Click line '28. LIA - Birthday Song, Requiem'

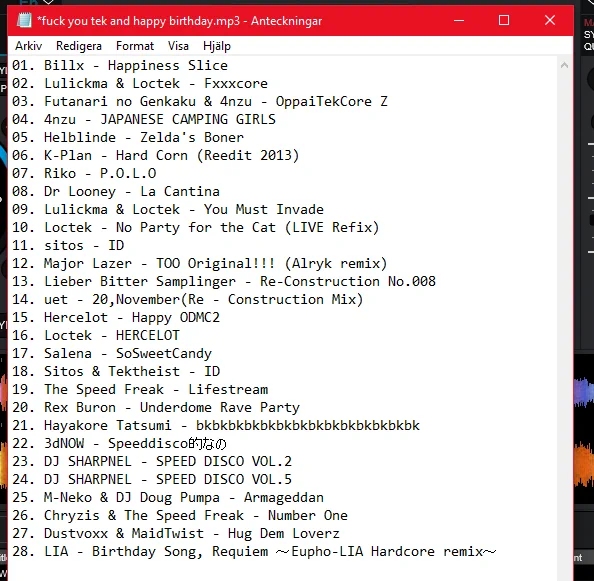254,551
